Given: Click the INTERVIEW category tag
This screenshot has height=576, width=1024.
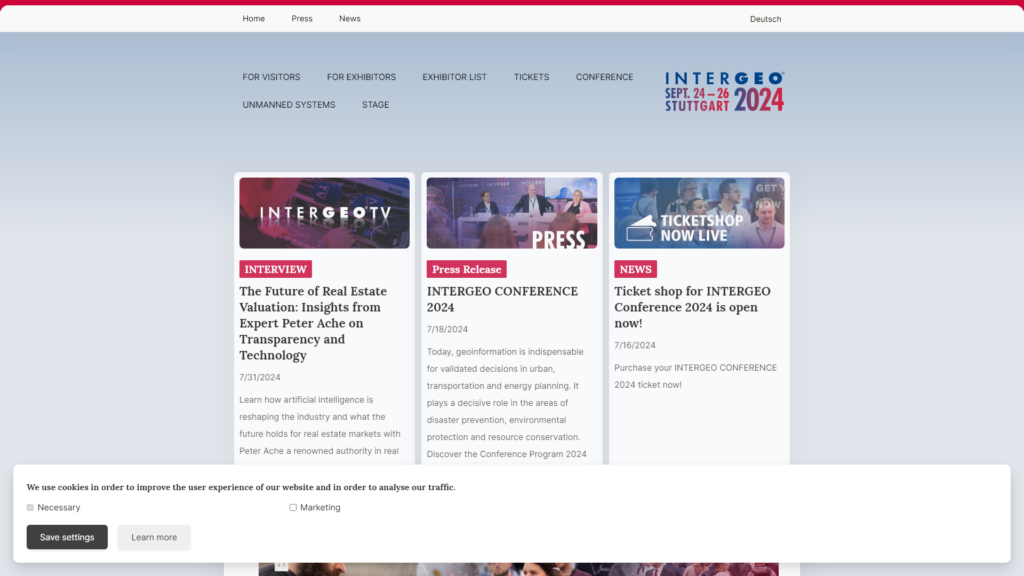Looking at the screenshot, I should point(276,269).
